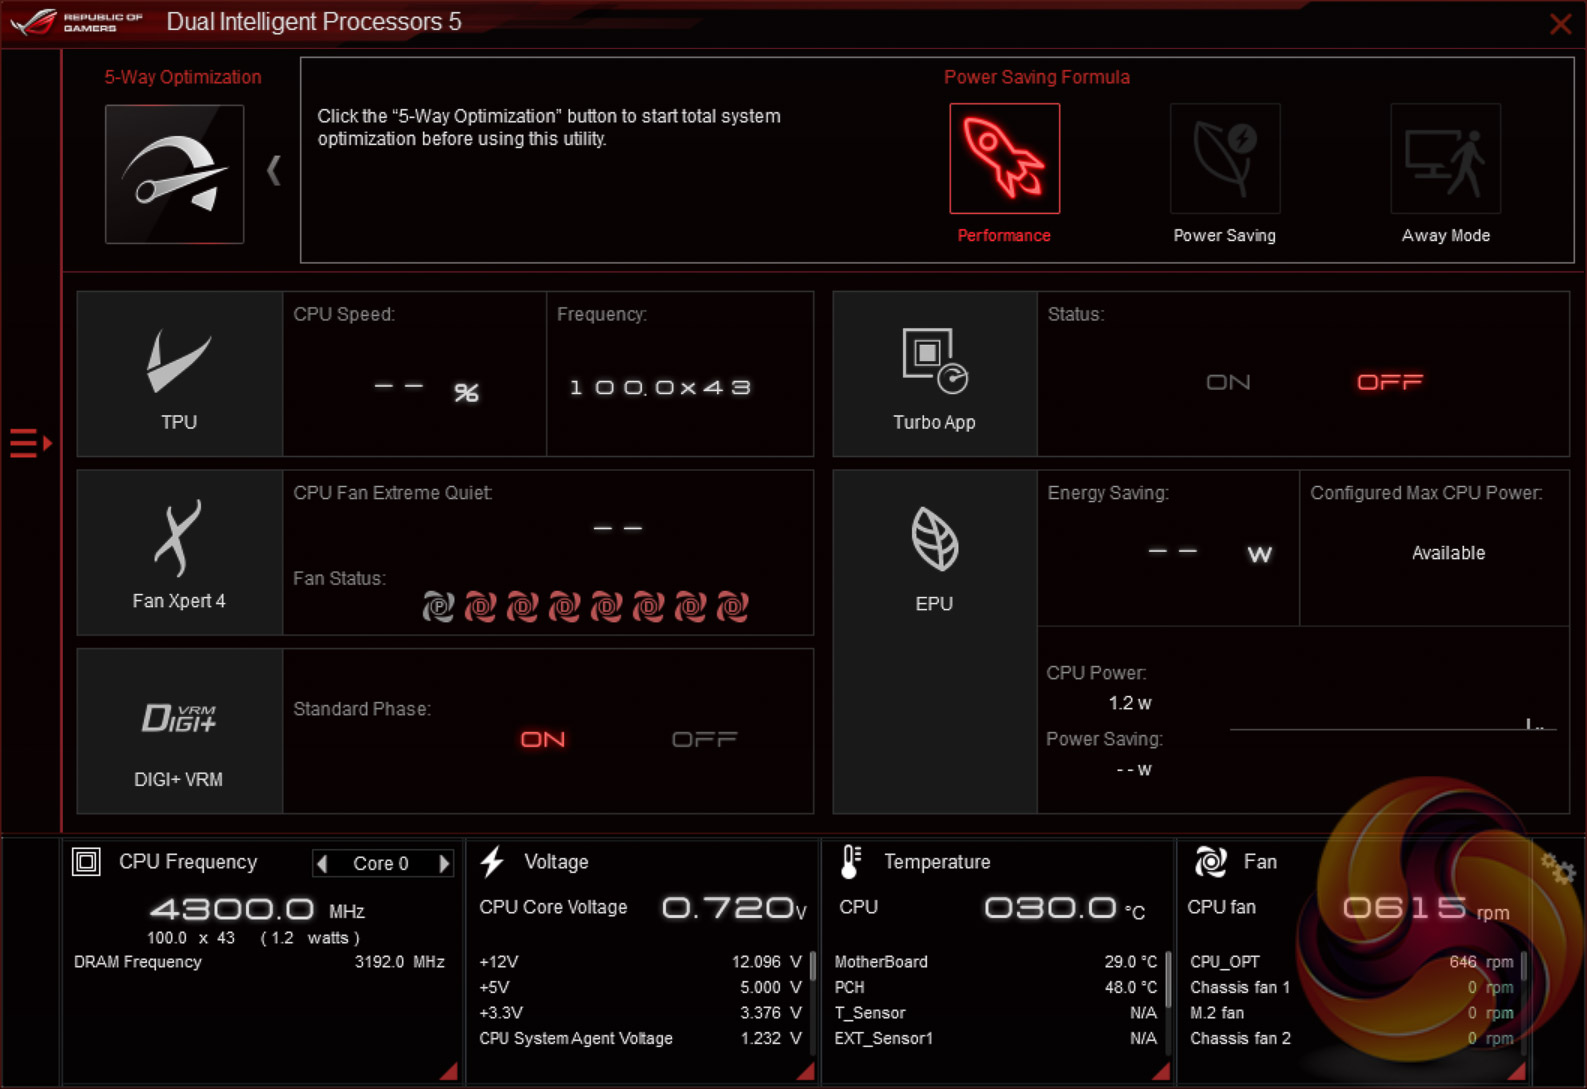1587x1089 pixels.
Task: Open the DIGI+ VRM panel
Action: point(180,731)
